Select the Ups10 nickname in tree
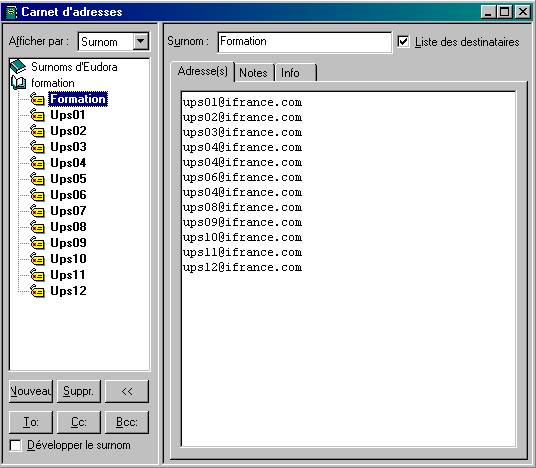The width and height of the screenshot is (536, 468). 68,259
